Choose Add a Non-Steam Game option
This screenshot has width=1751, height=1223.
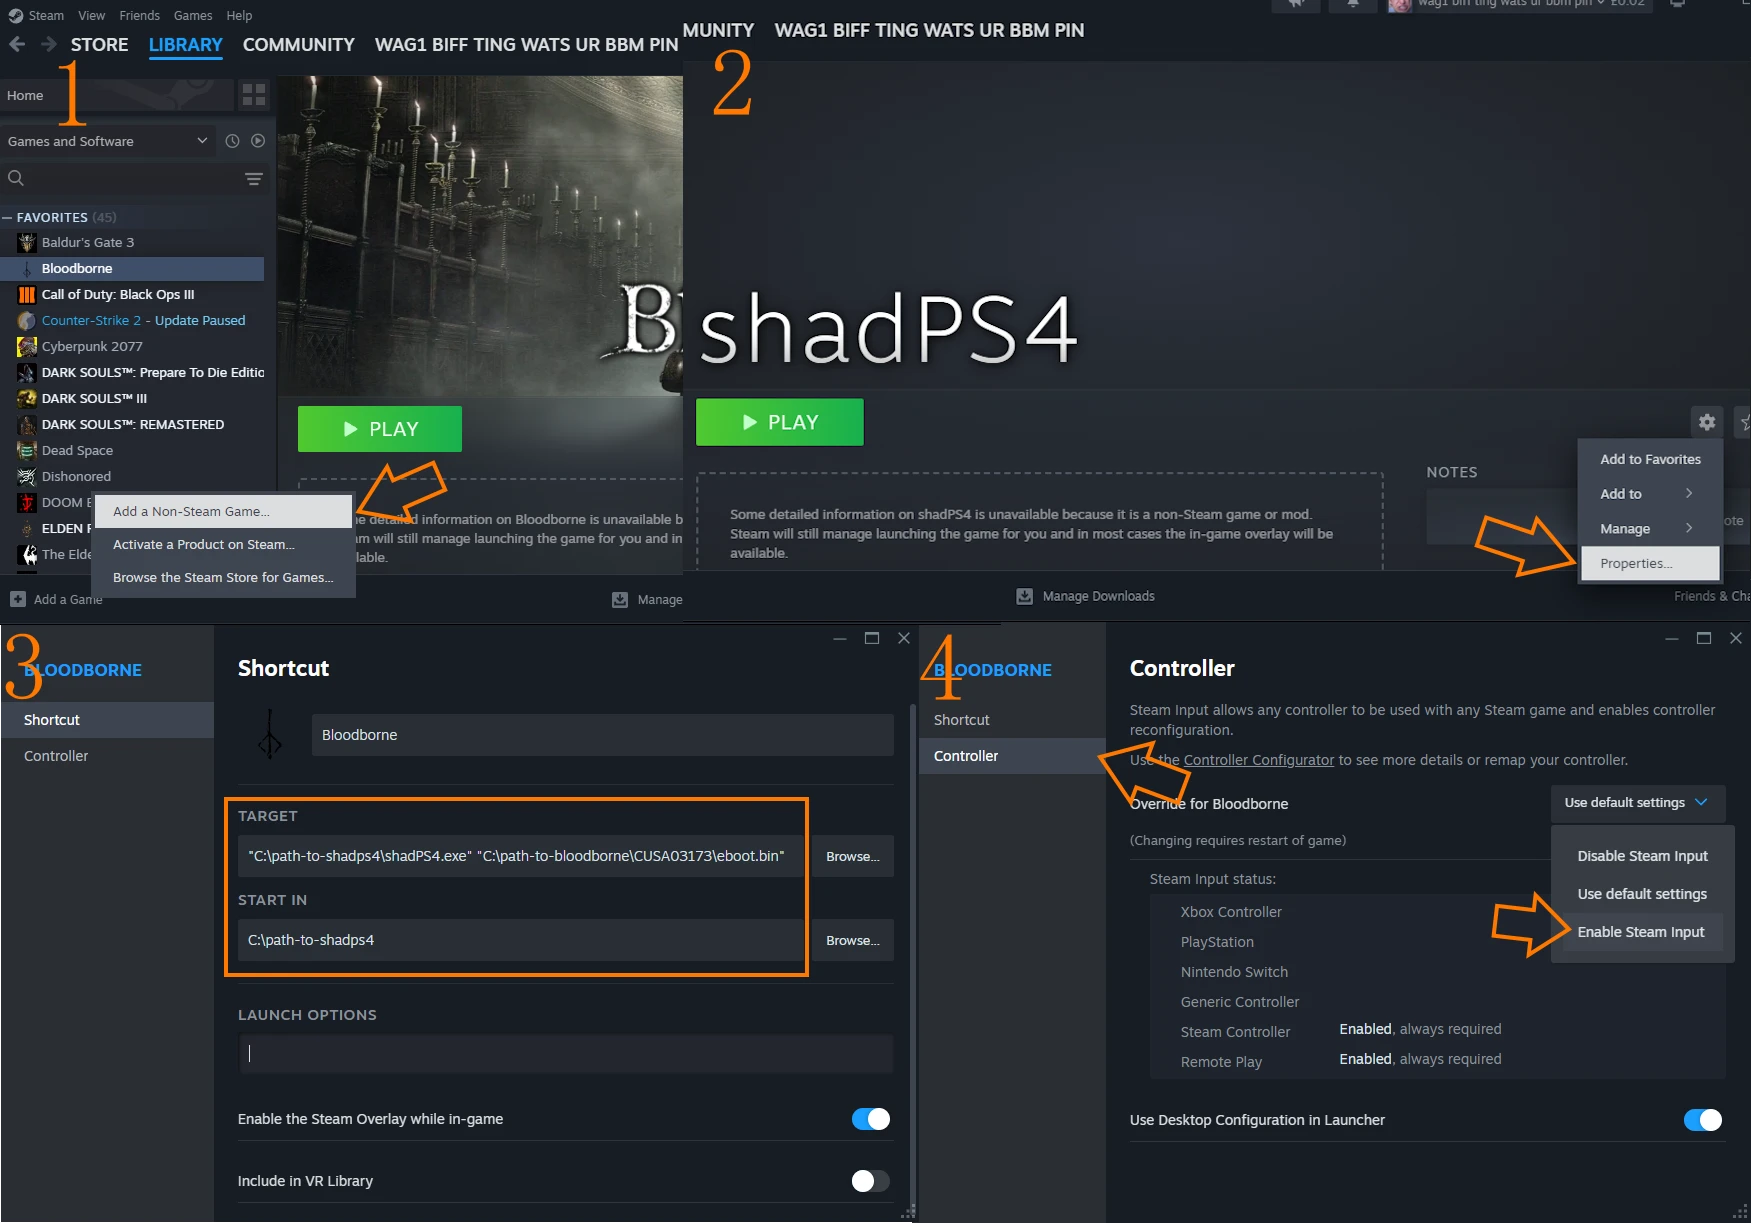(x=223, y=511)
